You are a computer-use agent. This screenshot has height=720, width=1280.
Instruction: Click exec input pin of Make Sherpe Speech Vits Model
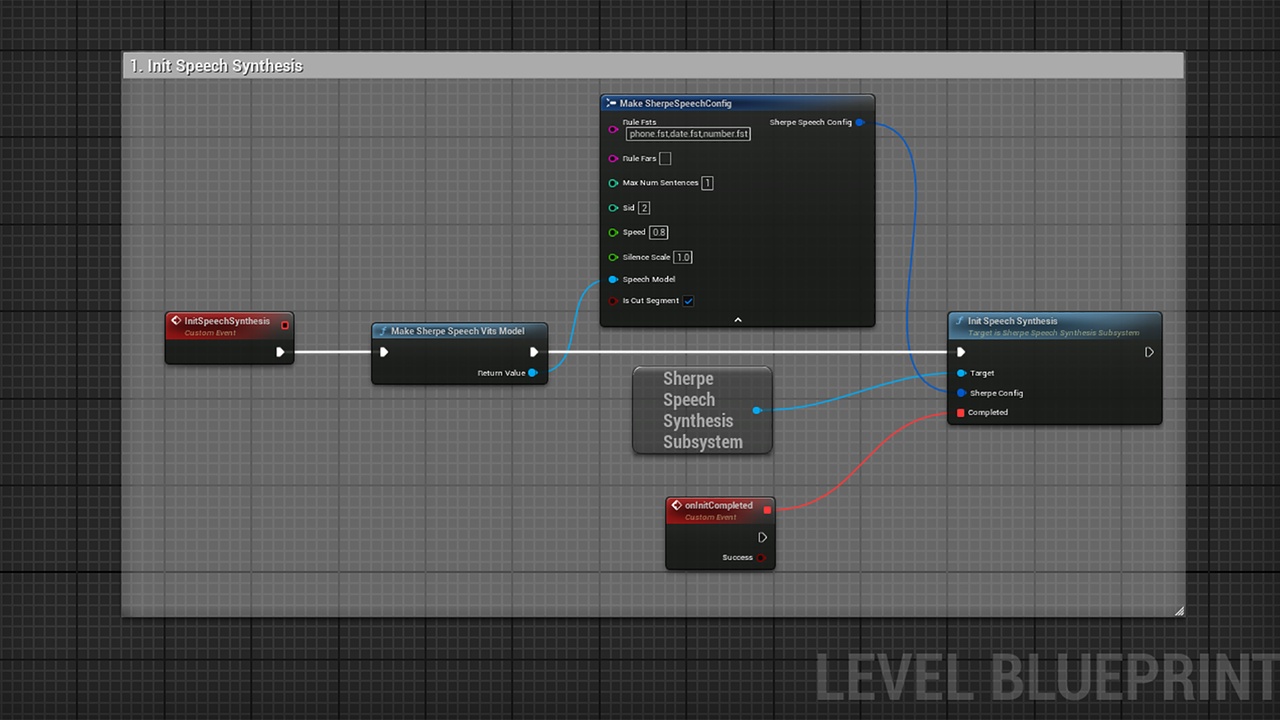(384, 352)
